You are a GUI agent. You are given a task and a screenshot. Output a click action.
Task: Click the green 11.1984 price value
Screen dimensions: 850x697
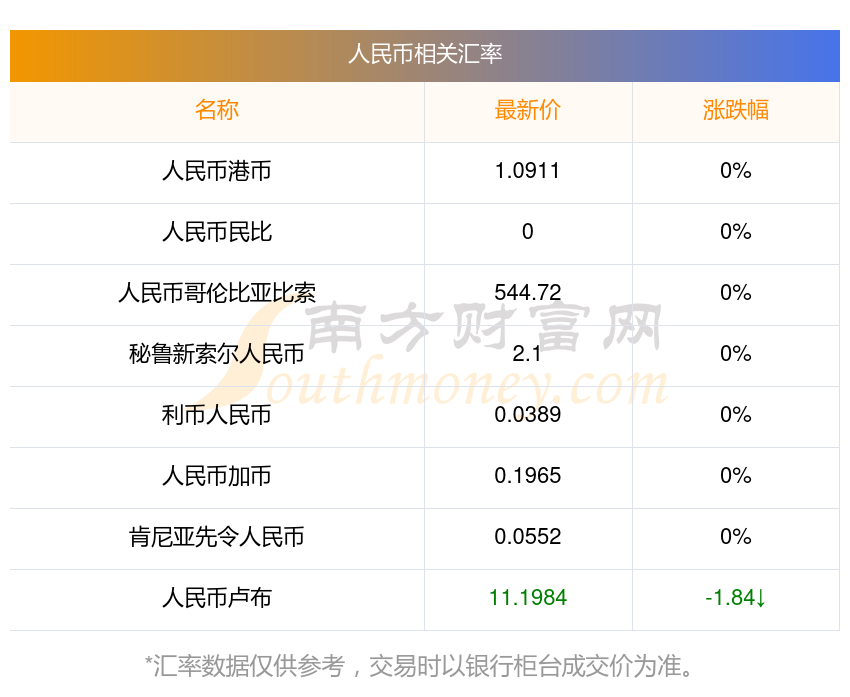pos(527,598)
